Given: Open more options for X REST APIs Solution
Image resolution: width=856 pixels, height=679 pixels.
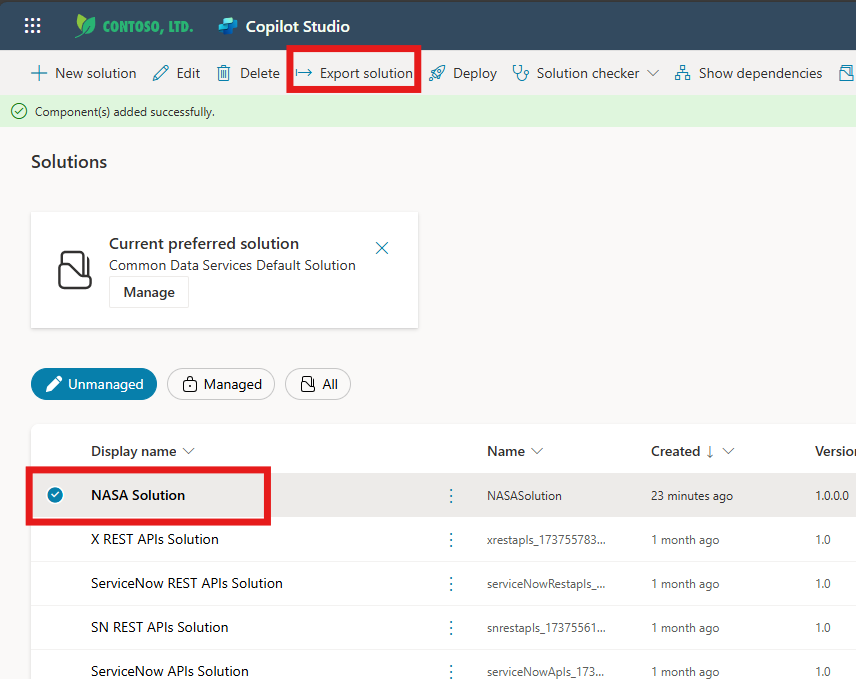Looking at the screenshot, I should tap(451, 540).
